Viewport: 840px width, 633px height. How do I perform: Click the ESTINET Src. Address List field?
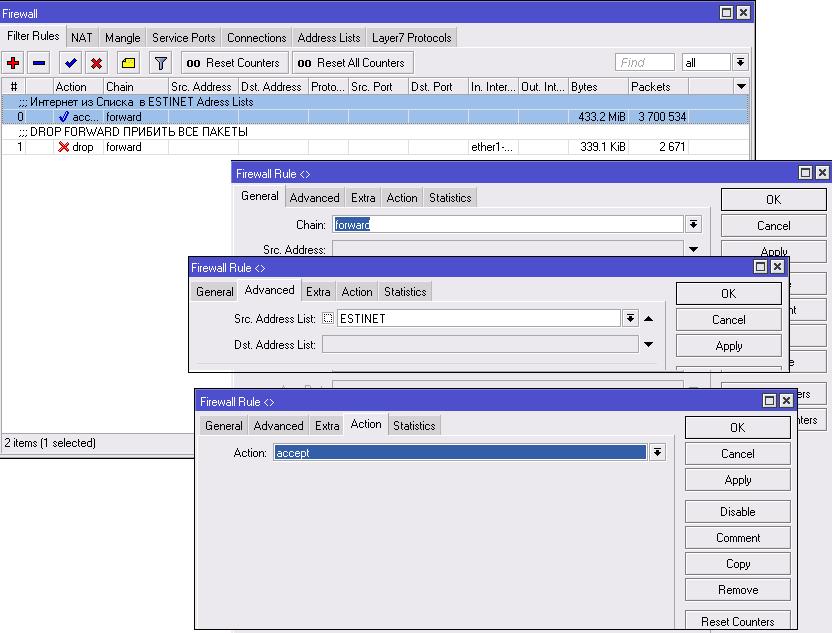click(x=479, y=319)
